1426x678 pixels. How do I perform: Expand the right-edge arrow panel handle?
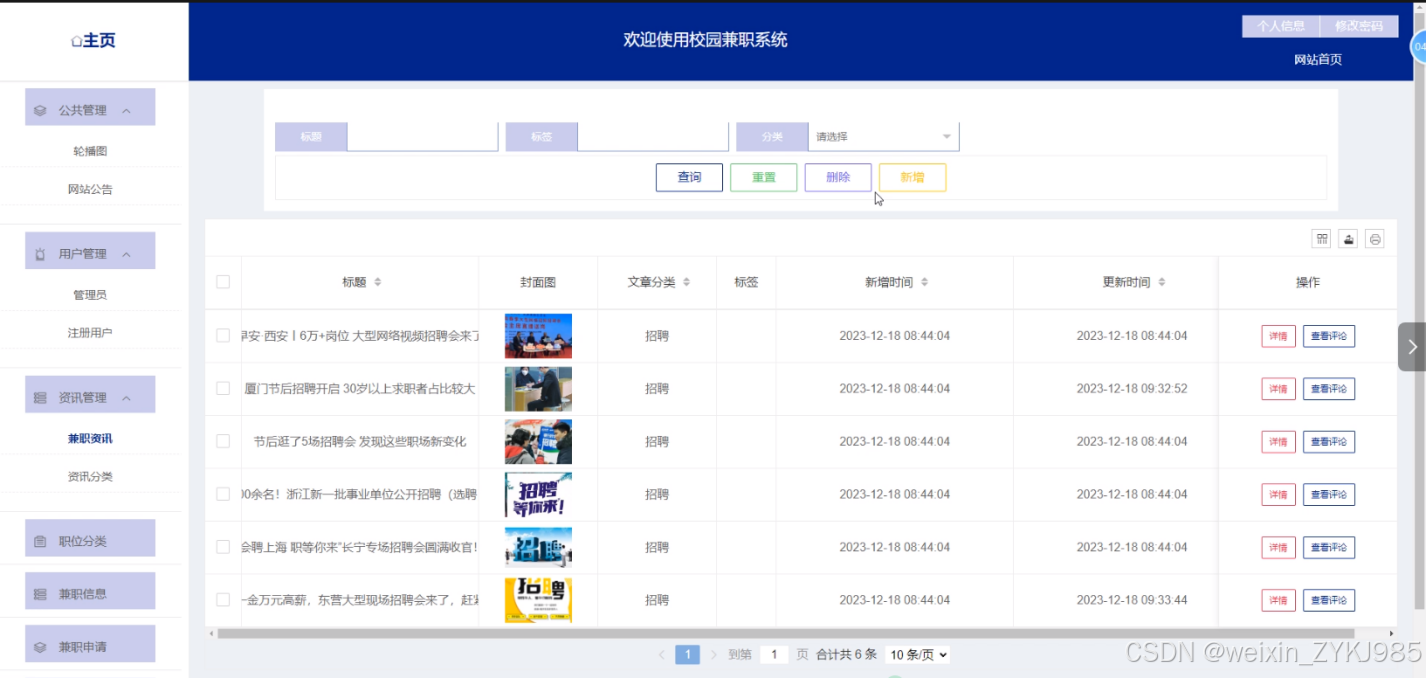click(1411, 346)
